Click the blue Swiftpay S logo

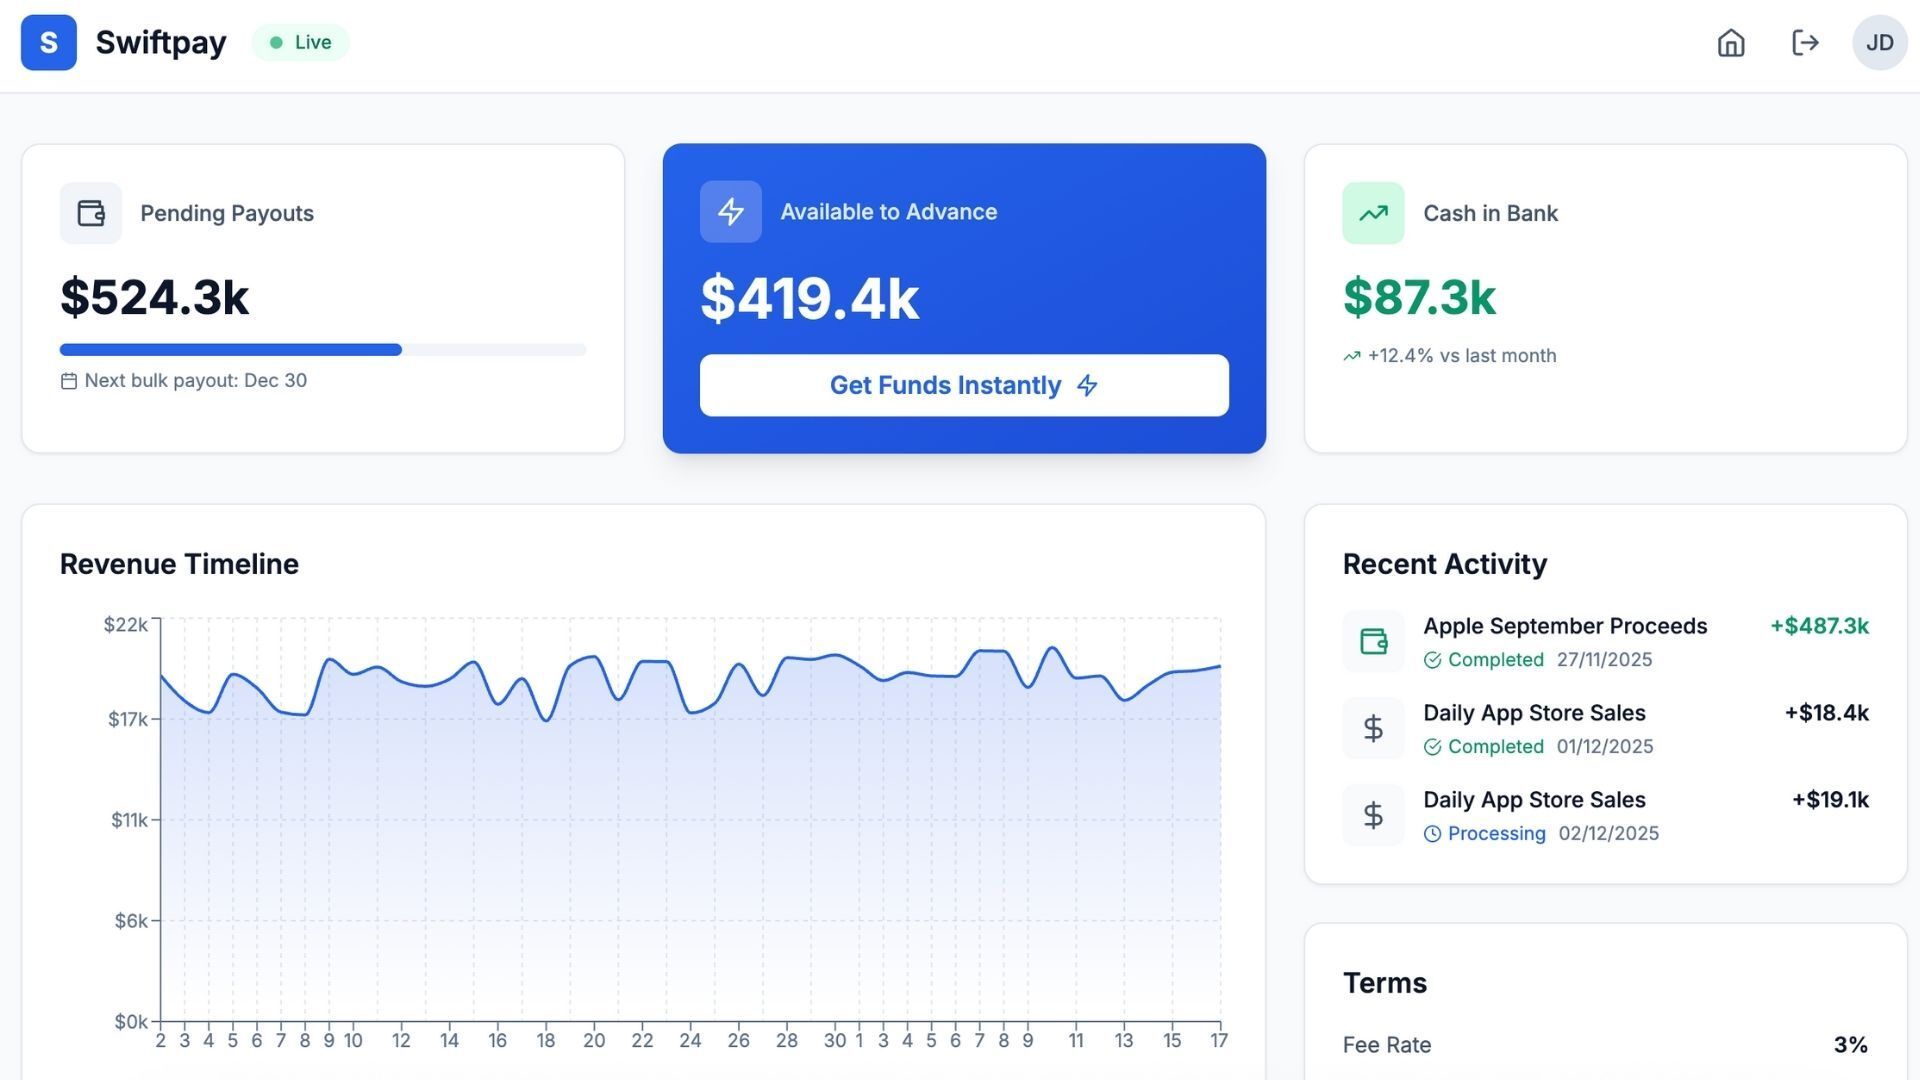point(49,43)
